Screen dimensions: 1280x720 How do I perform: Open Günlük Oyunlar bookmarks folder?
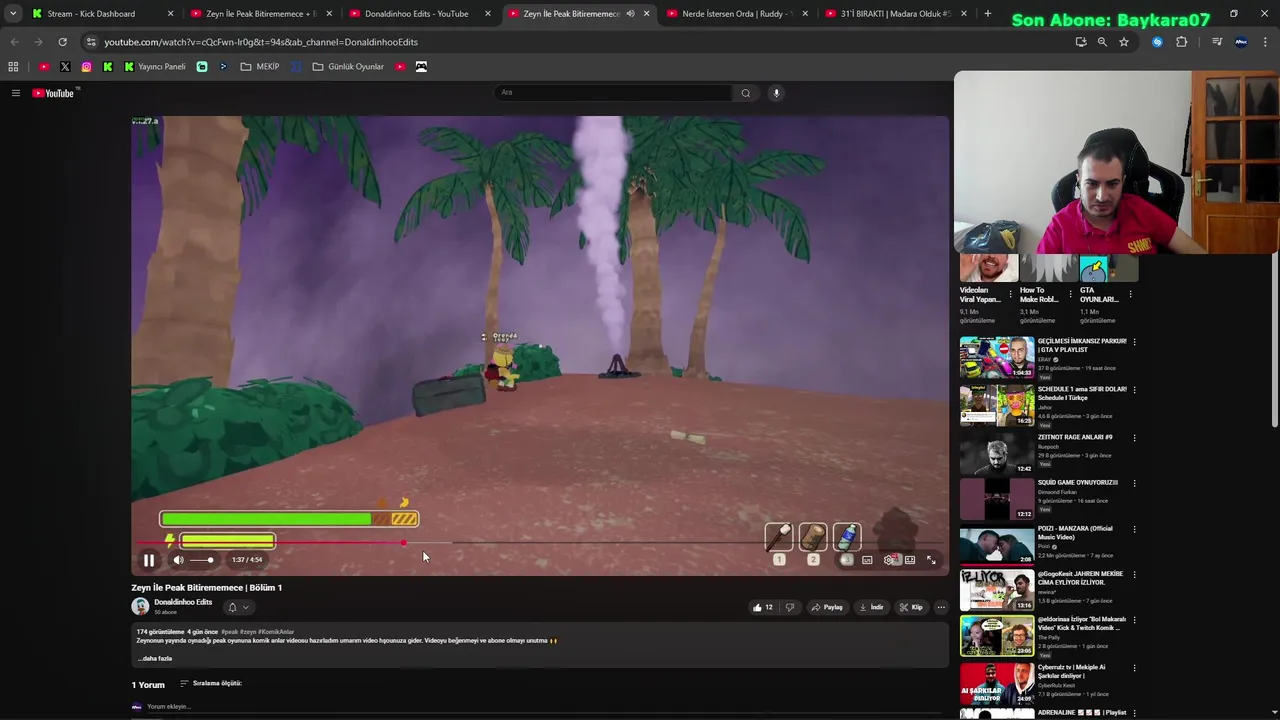pyautogui.click(x=348, y=67)
